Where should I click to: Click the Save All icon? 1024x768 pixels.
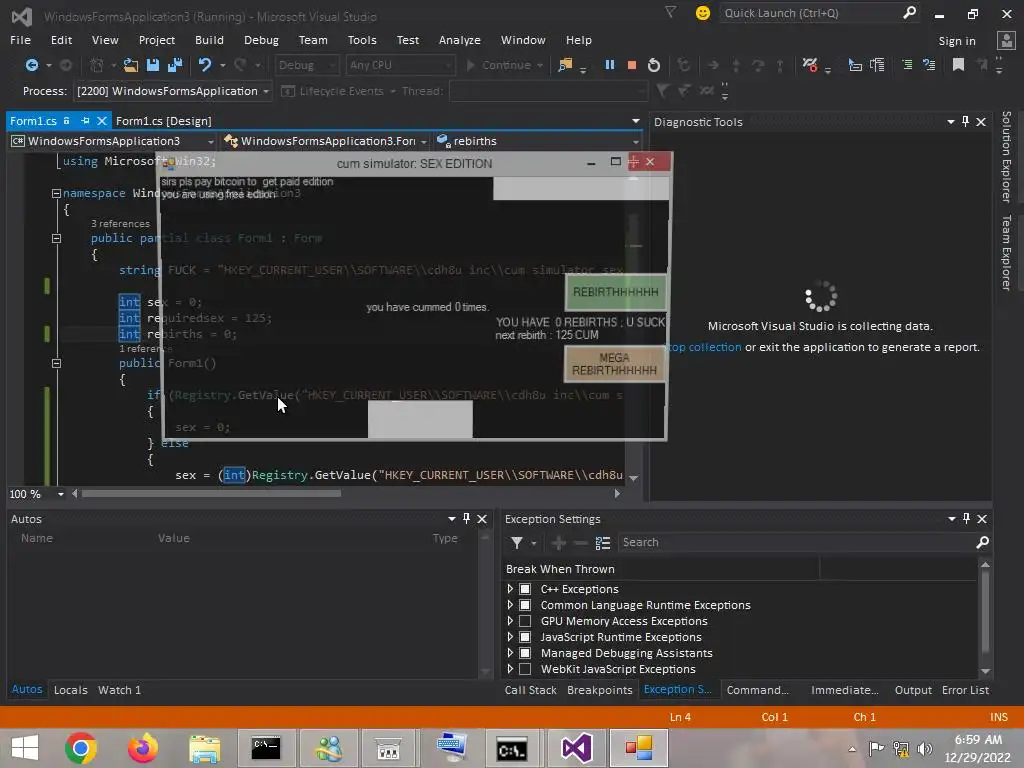[175, 65]
